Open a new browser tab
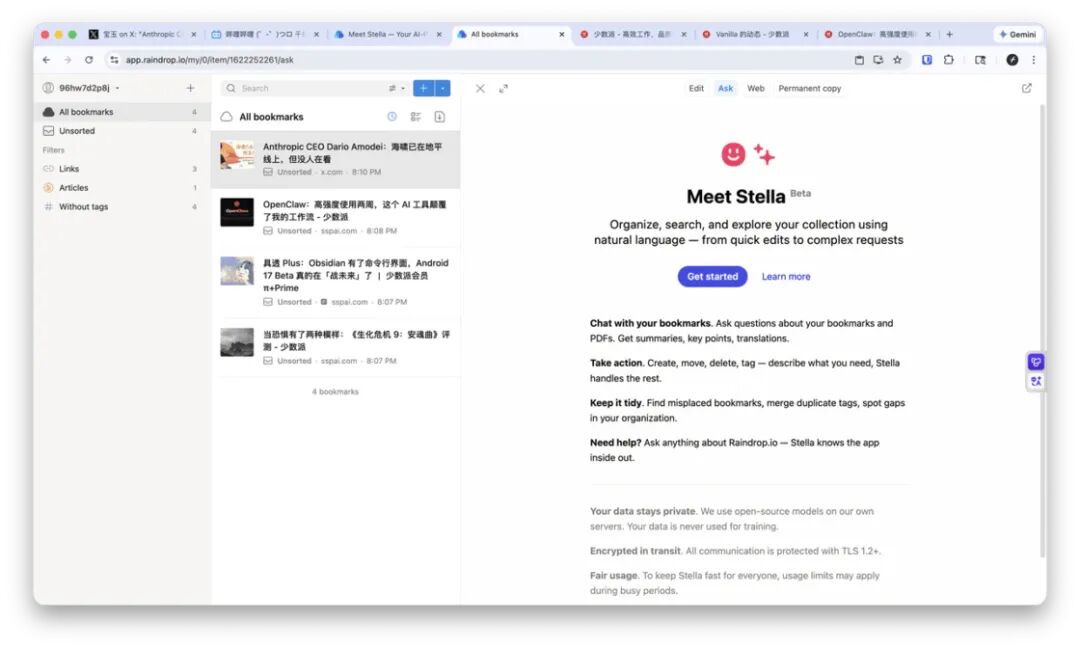 (949, 34)
